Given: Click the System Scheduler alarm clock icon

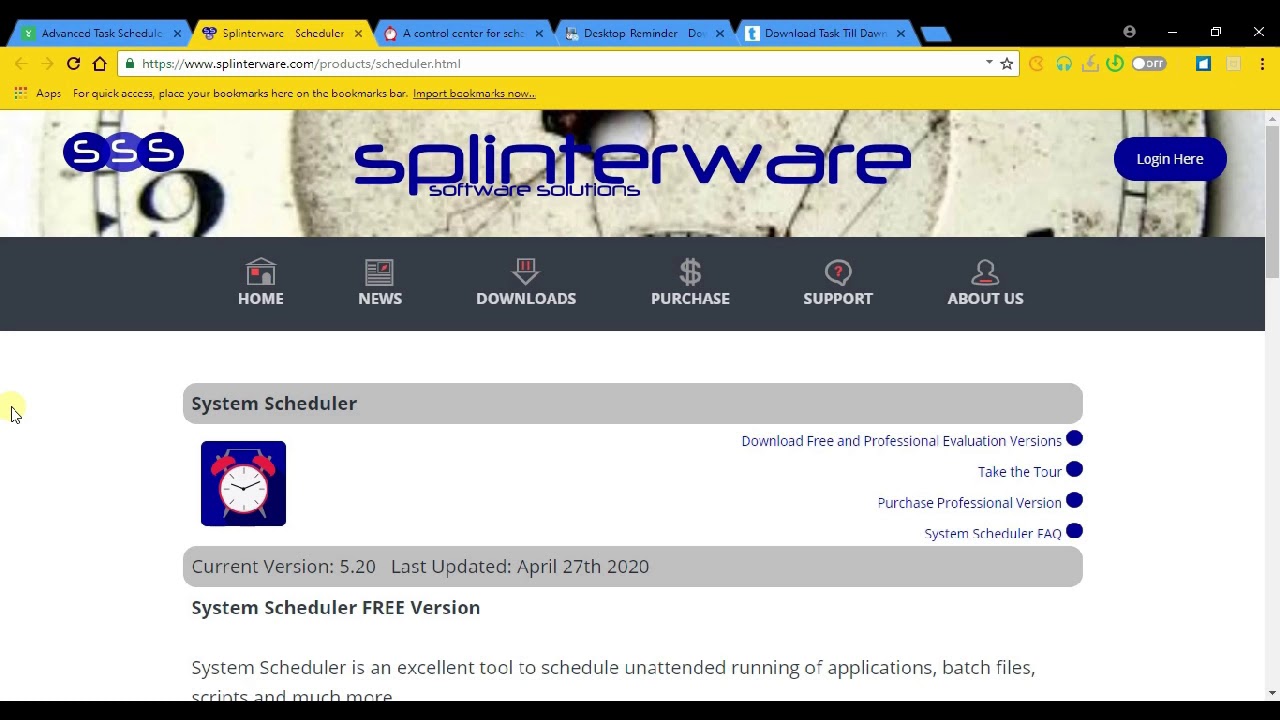Looking at the screenshot, I should (x=243, y=483).
